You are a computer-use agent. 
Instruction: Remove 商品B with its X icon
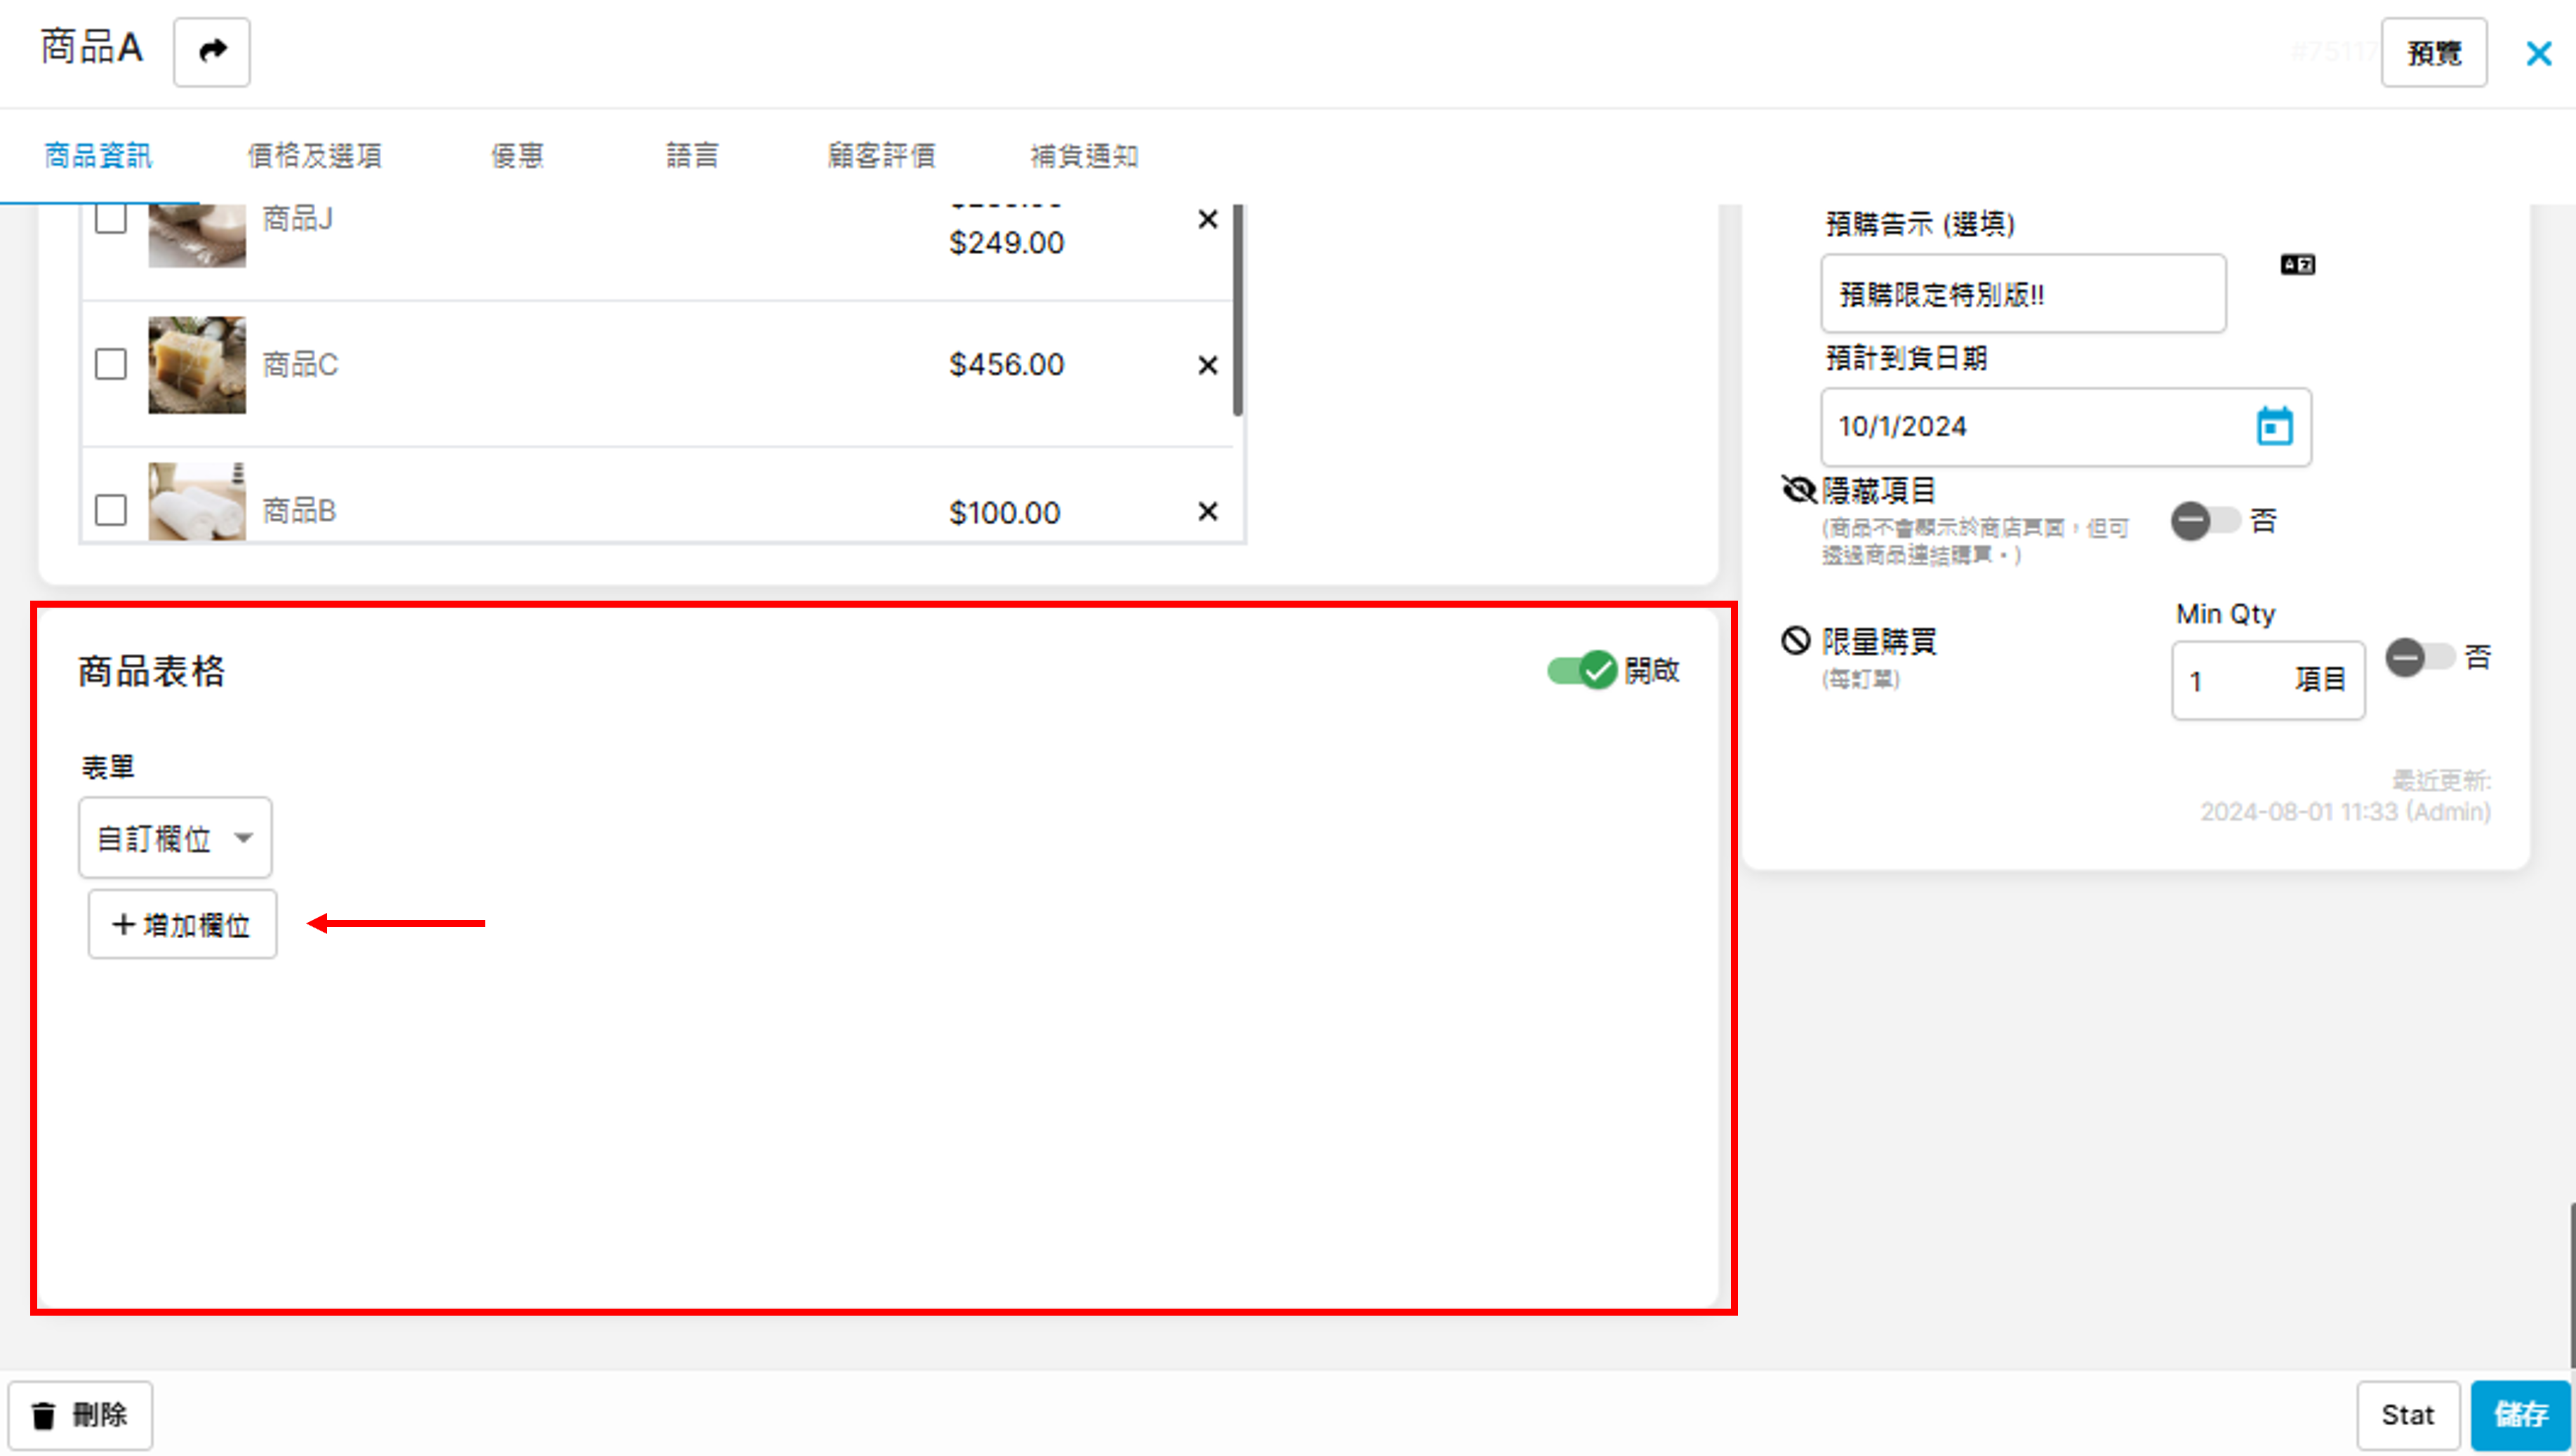click(1207, 512)
